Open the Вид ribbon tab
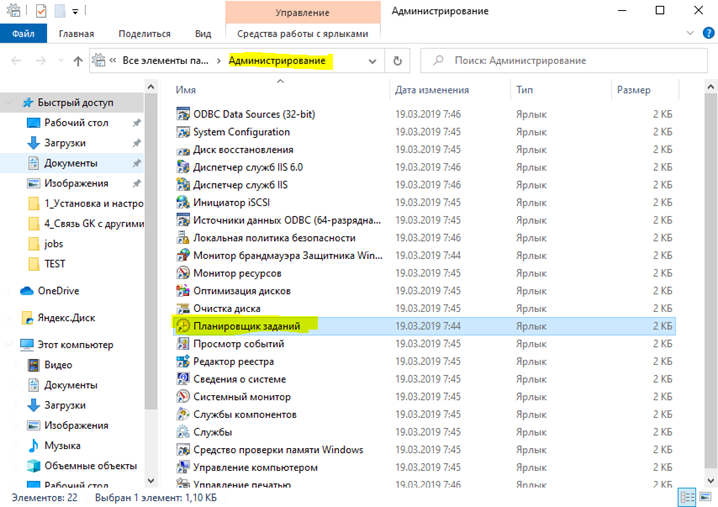718x507 pixels. tap(203, 34)
